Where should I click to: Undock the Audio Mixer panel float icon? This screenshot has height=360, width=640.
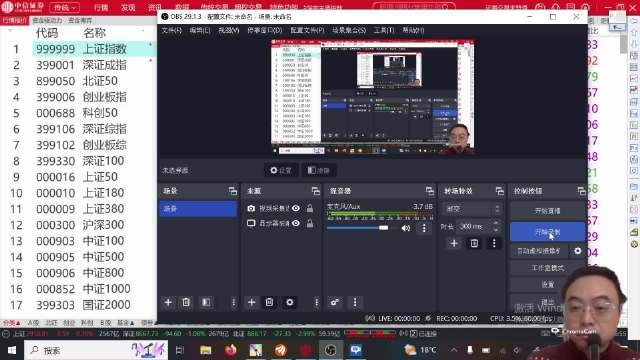pos(429,191)
